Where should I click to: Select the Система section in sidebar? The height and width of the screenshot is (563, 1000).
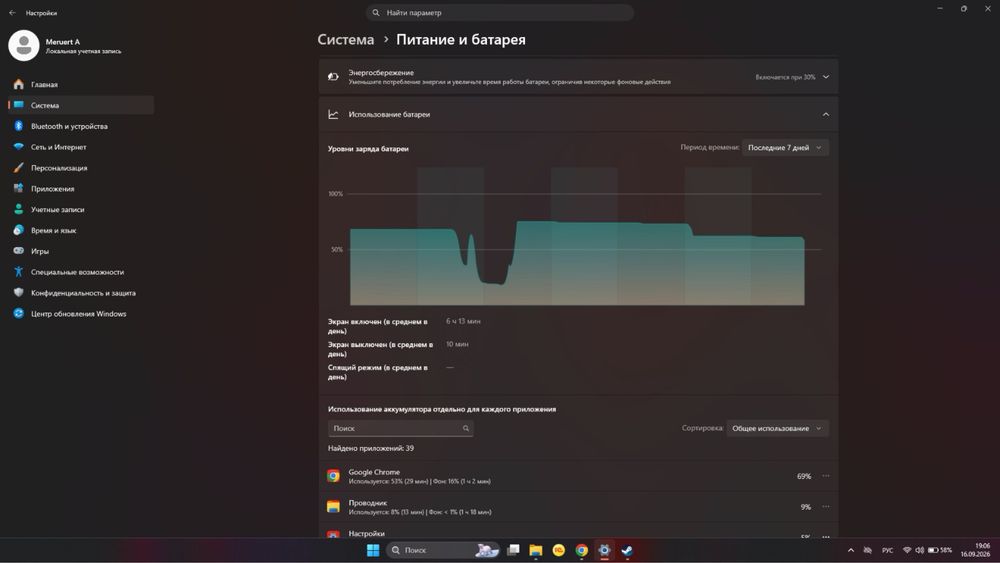(x=81, y=105)
